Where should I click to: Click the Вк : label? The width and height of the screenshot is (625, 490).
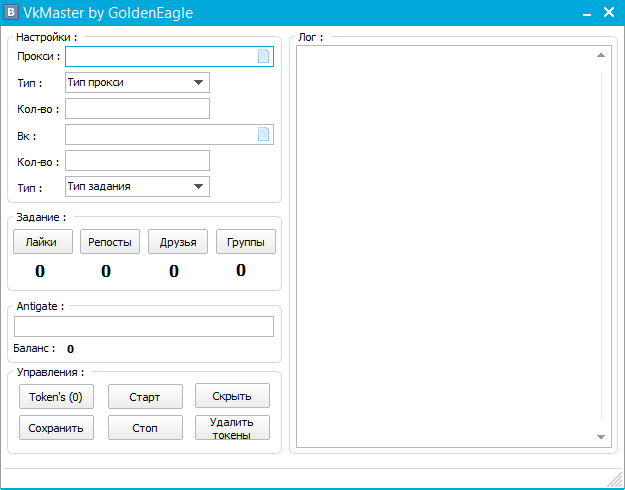[x=27, y=136]
